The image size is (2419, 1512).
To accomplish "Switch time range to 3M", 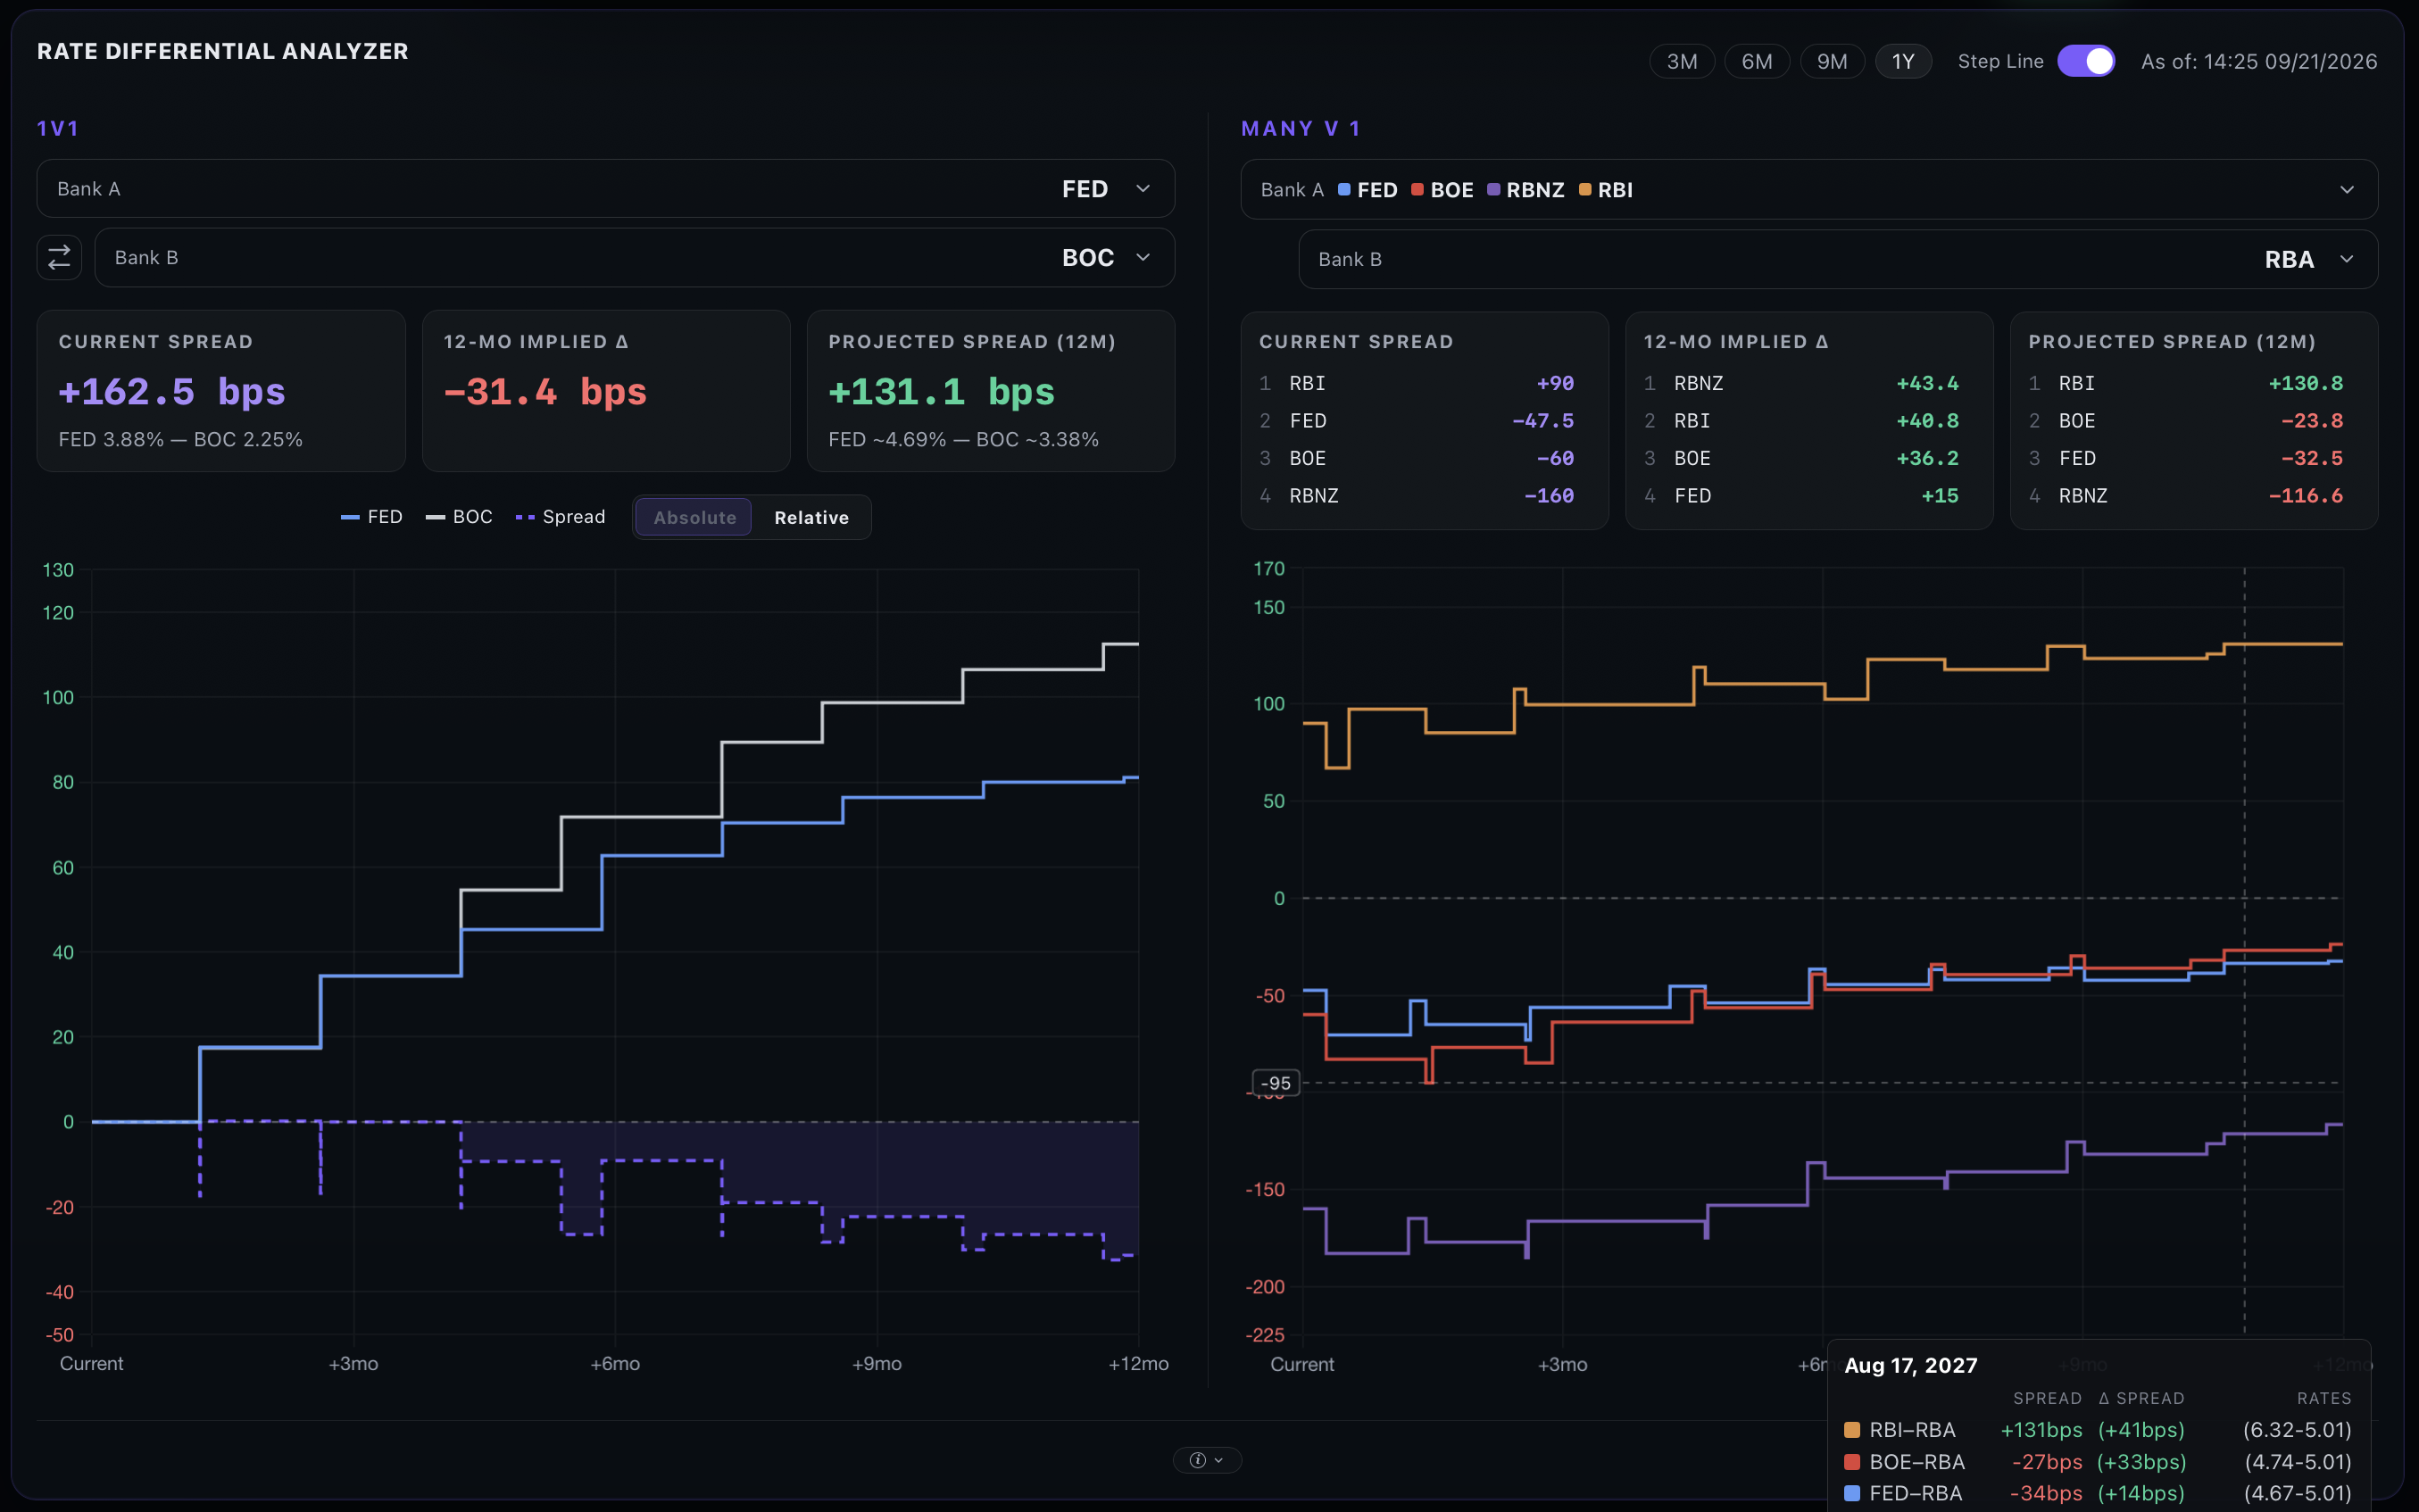I will (1682, 61).
